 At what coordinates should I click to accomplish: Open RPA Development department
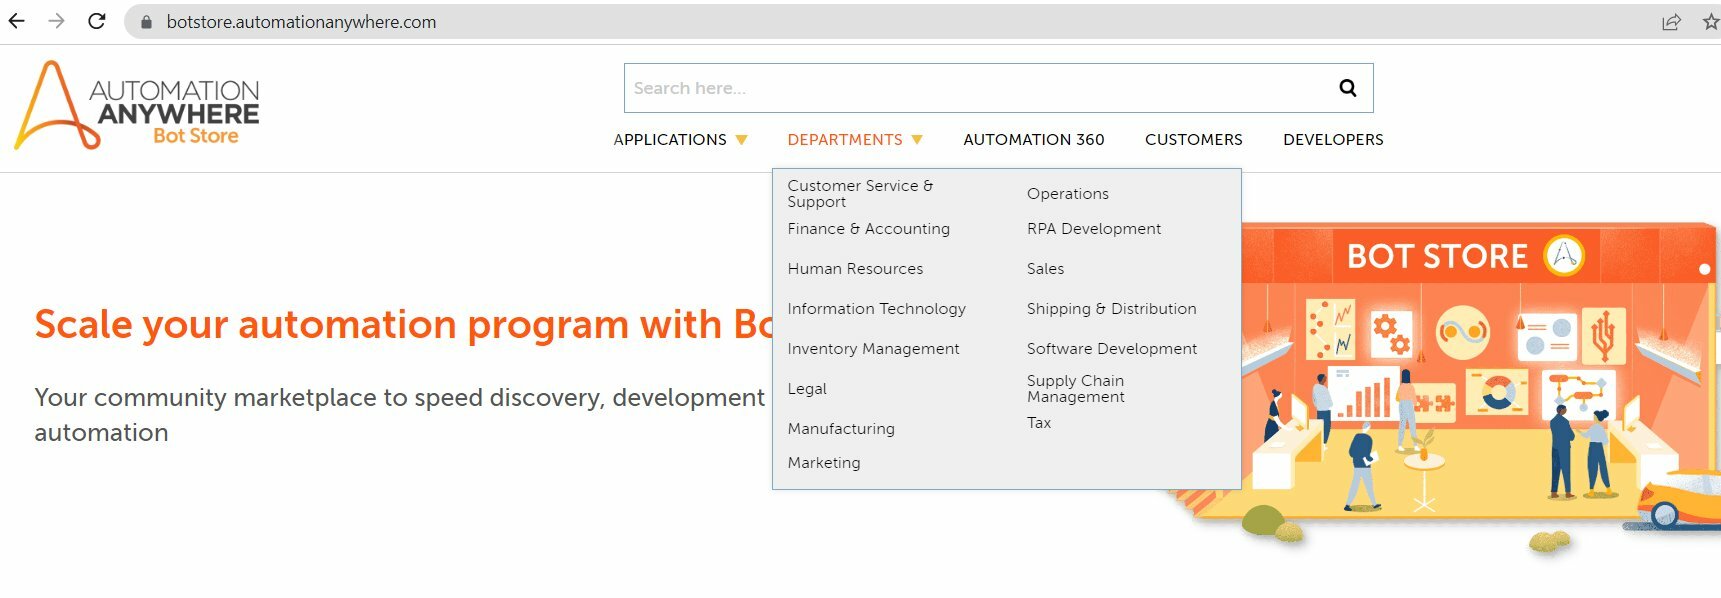point(1094,229)
